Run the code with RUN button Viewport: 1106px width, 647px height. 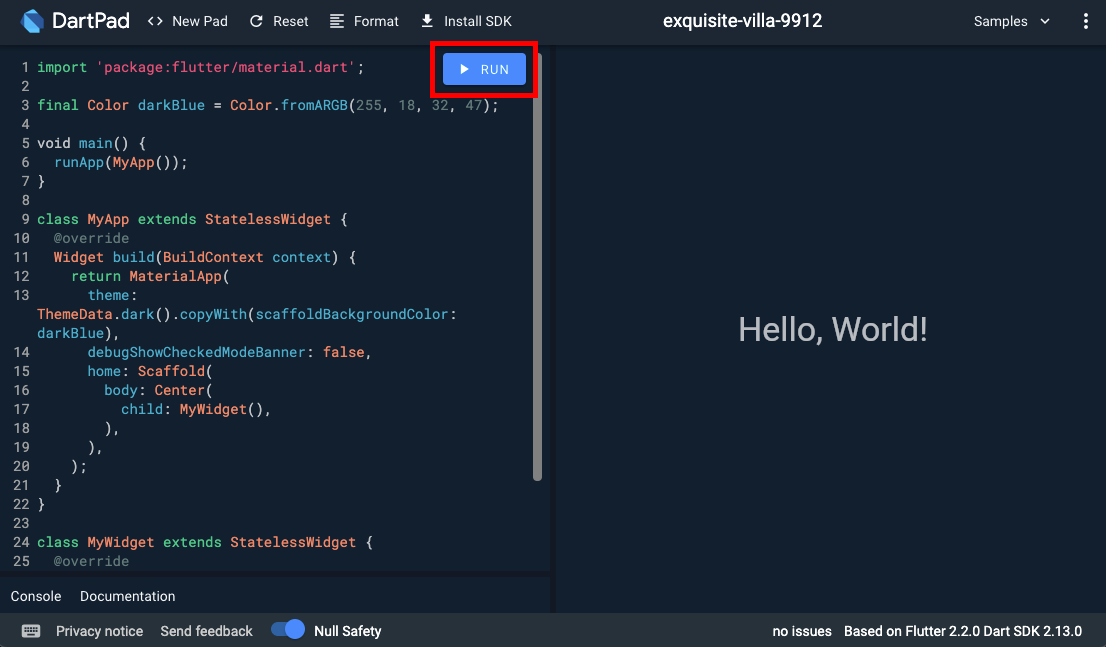pyautogui.click(x=484, y=69)
